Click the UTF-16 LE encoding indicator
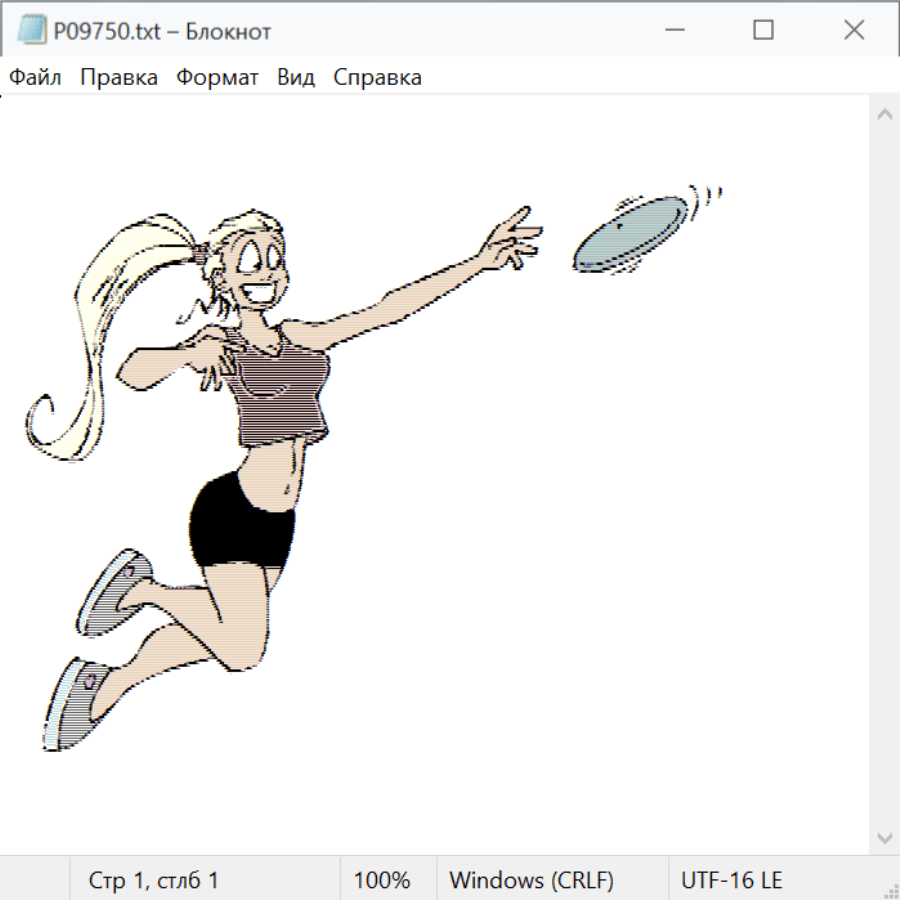Image resolution: width=900 pixels, height=900 pixels. pyautogui.click(x=731, y=881)
